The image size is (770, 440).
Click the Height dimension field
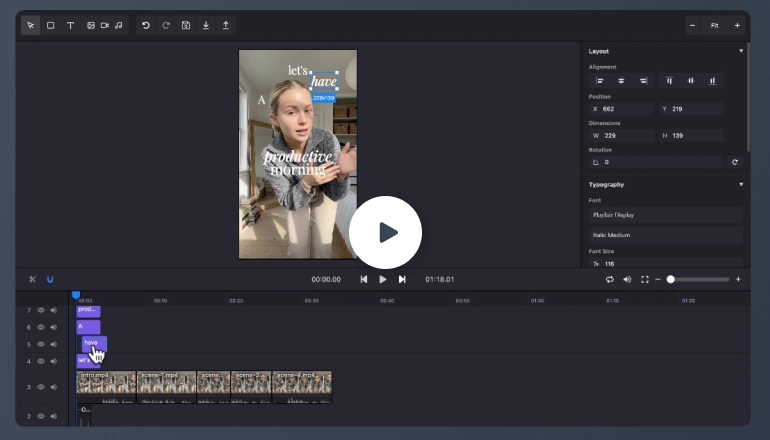pyautogui.click(x=690, y=136)
